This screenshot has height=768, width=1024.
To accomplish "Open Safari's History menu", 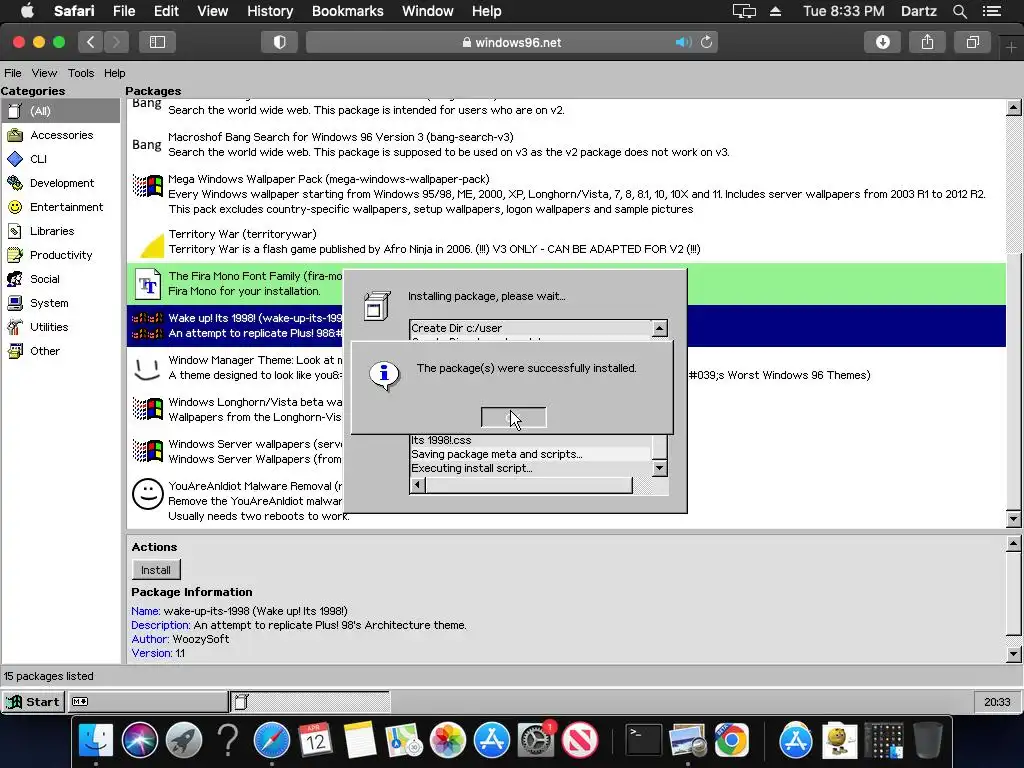I will point(270,11).
